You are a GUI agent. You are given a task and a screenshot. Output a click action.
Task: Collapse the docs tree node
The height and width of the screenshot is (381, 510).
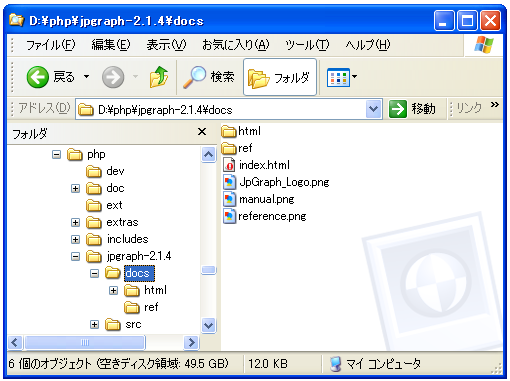(x=95, y=274)
